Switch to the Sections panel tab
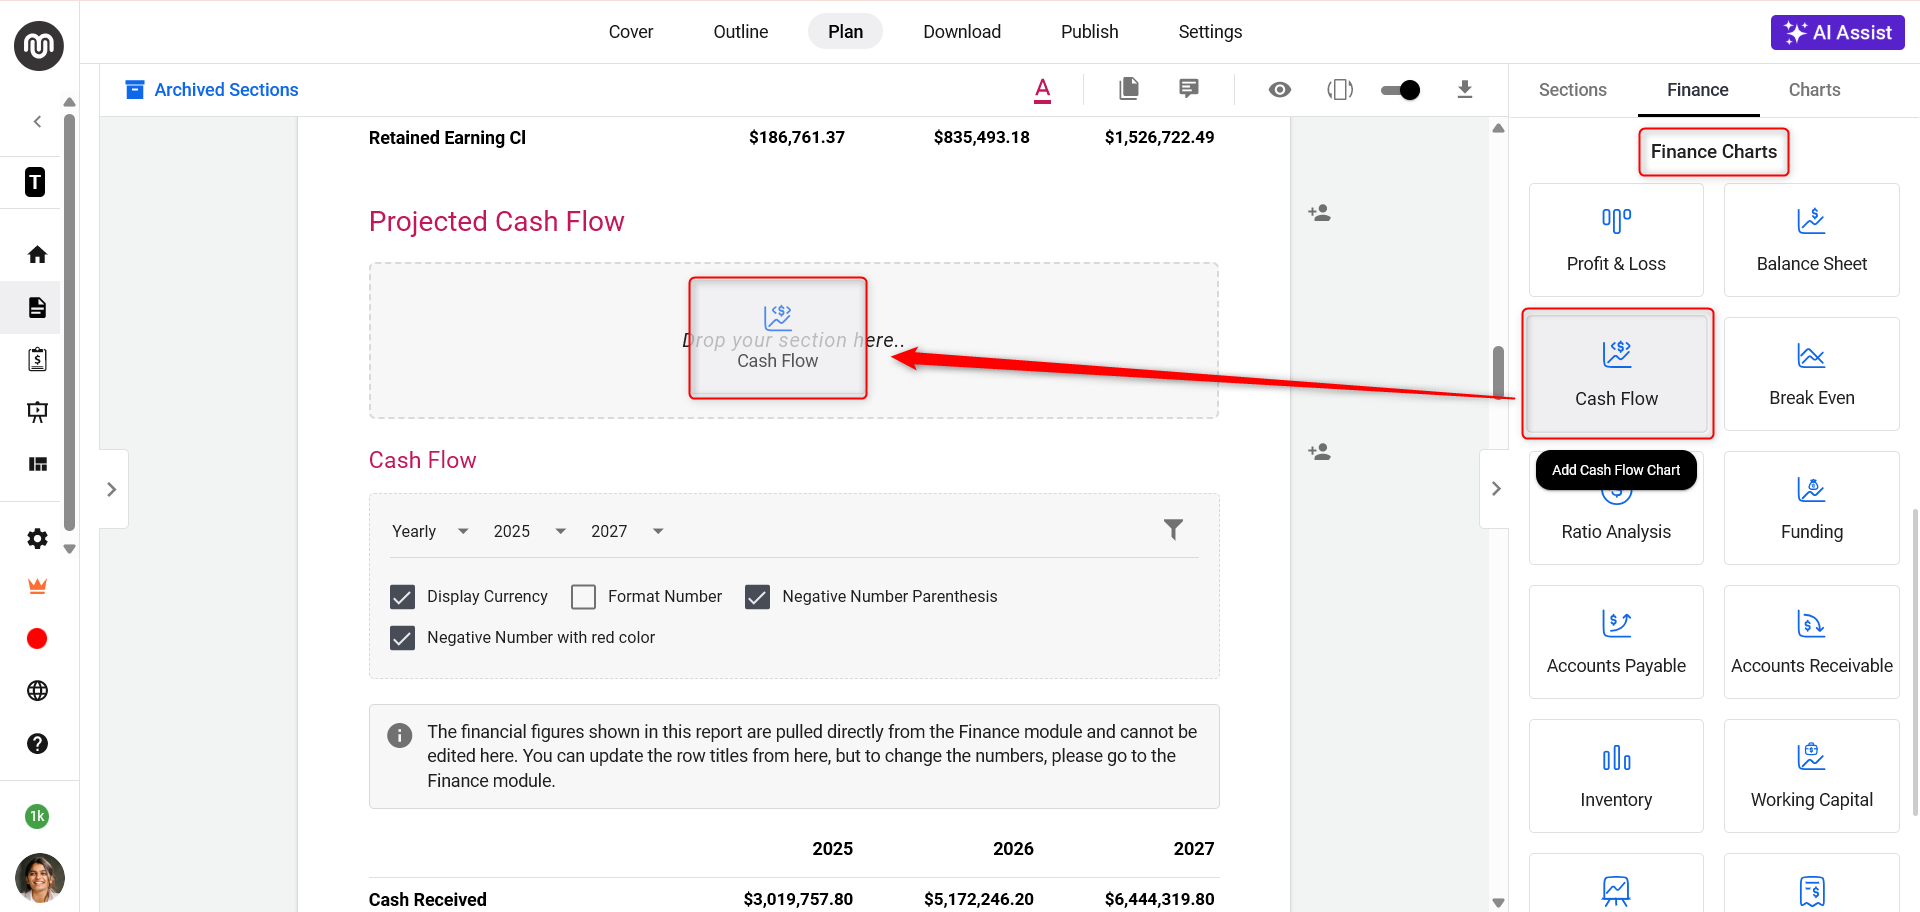 click(x=1572, y=90)
